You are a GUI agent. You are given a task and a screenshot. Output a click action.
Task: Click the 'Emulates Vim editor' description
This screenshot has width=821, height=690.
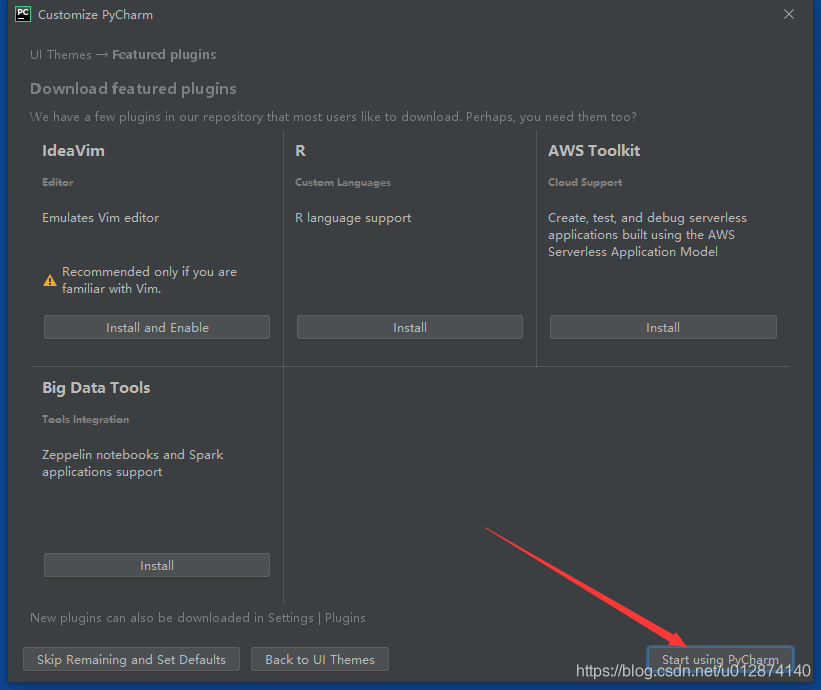point(101,218)
